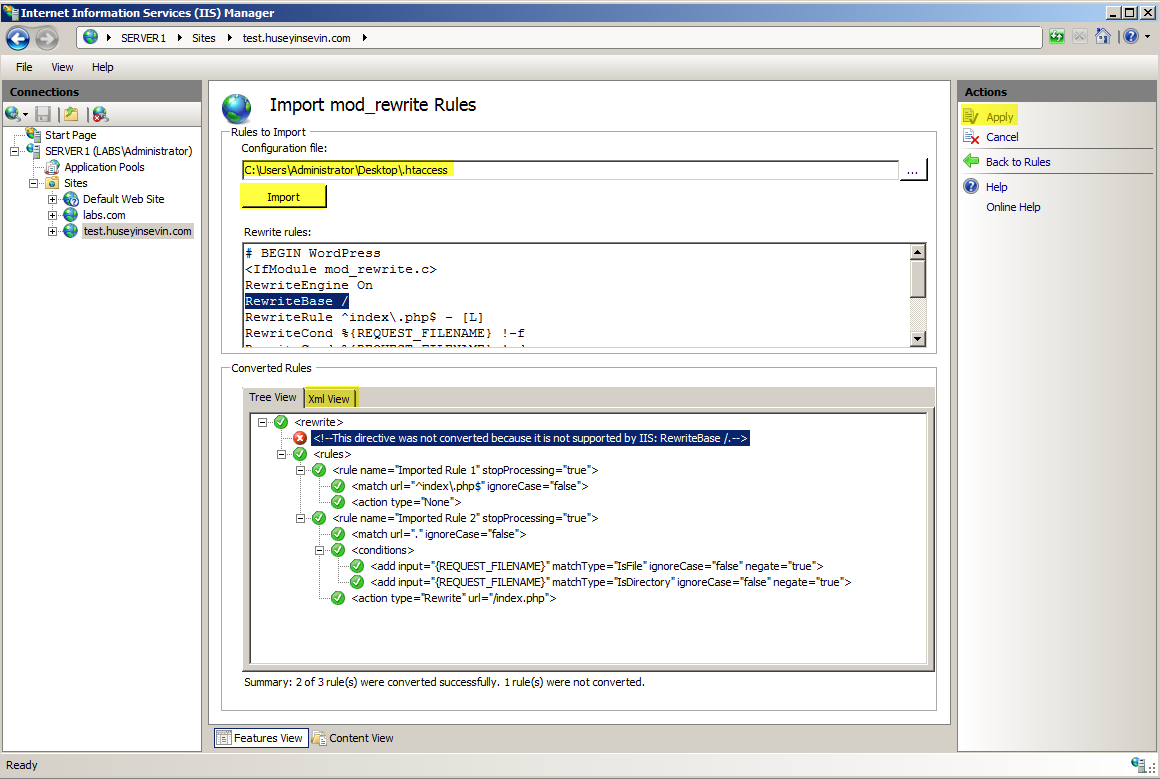Click the Help link in Actions pane
This screenshot has width=1160, height=779.
[x=997, y=187]
